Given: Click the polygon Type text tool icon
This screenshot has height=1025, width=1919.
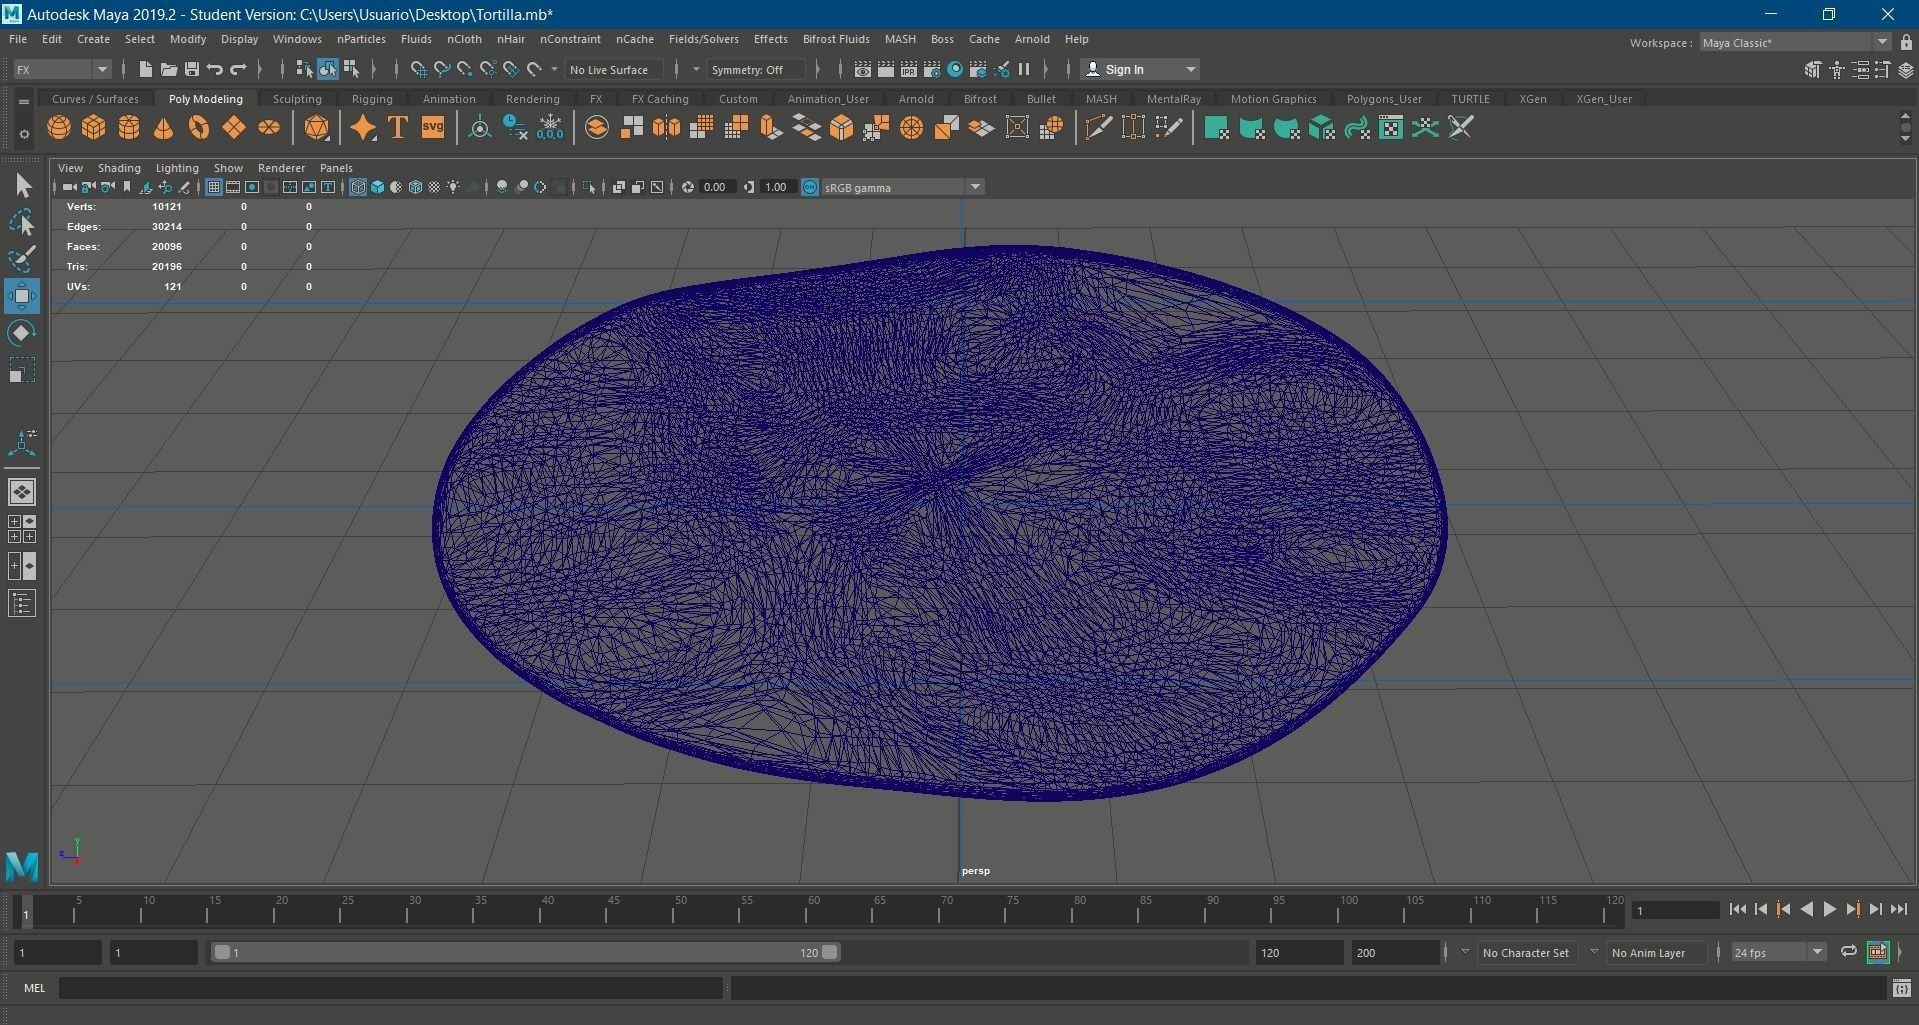Looking at the screenshot, I should click(x=398, y=128).
